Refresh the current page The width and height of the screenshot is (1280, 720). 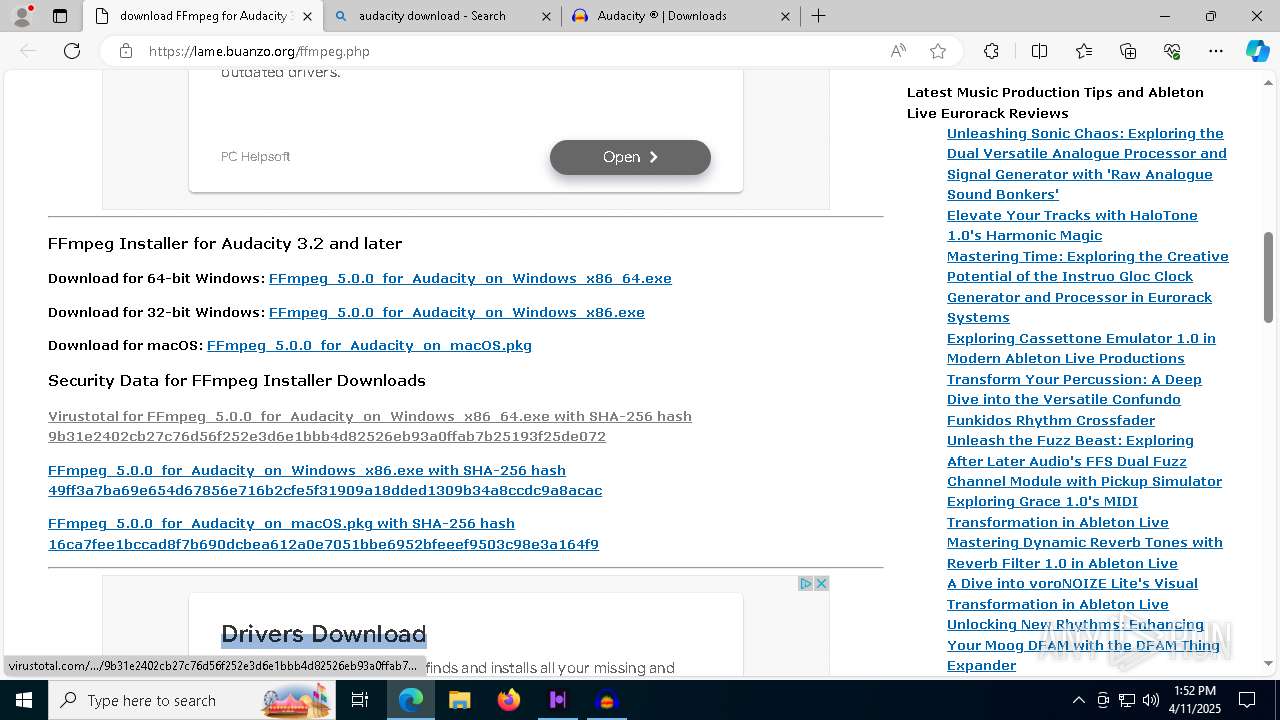point(72,51)
